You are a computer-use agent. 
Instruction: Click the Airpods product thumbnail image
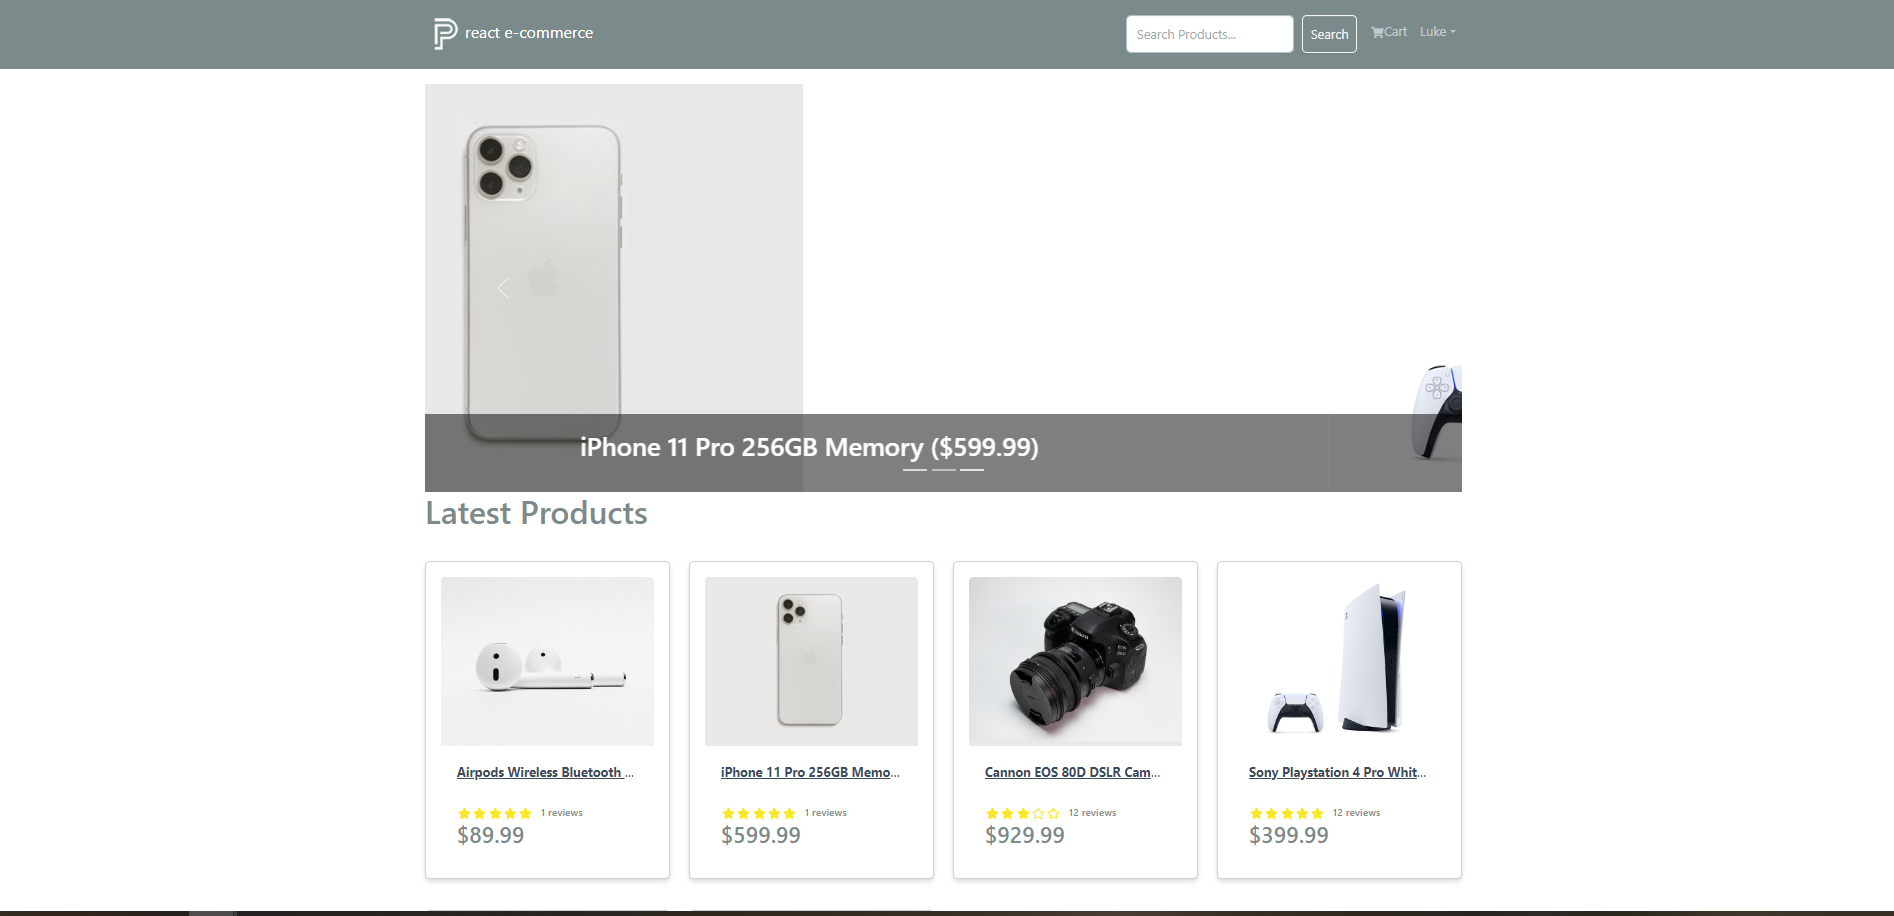click(x=547, y=661)
